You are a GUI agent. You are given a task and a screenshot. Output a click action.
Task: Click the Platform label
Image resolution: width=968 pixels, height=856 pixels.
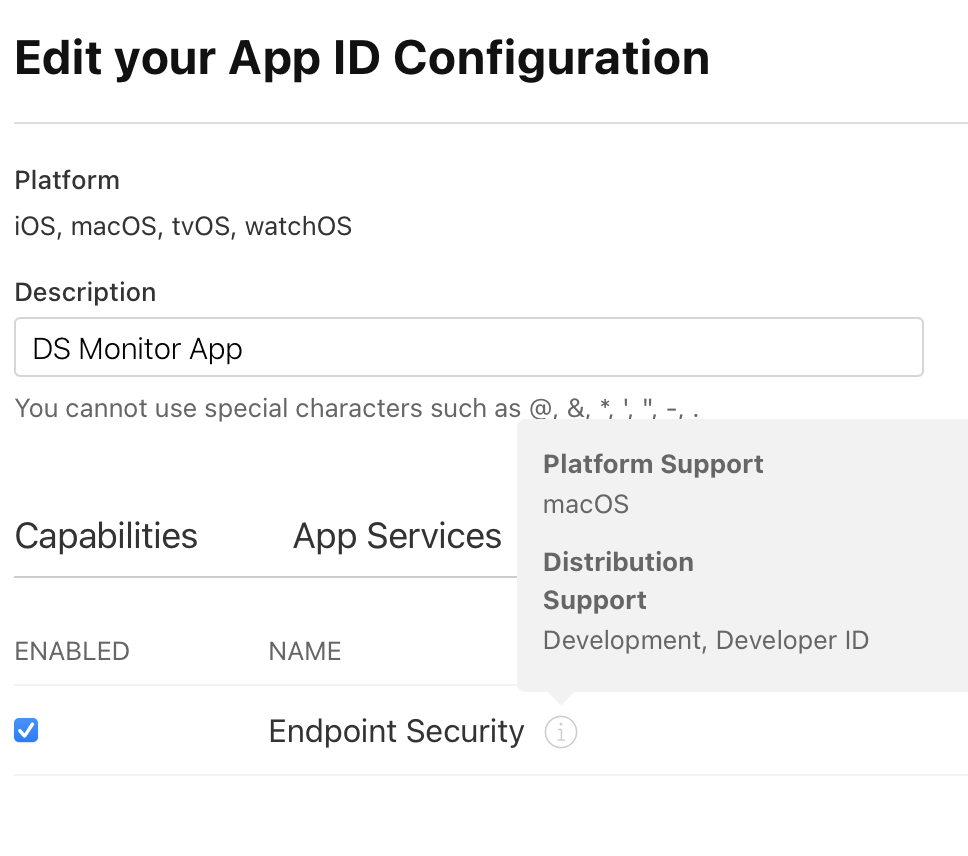(67, 181)
